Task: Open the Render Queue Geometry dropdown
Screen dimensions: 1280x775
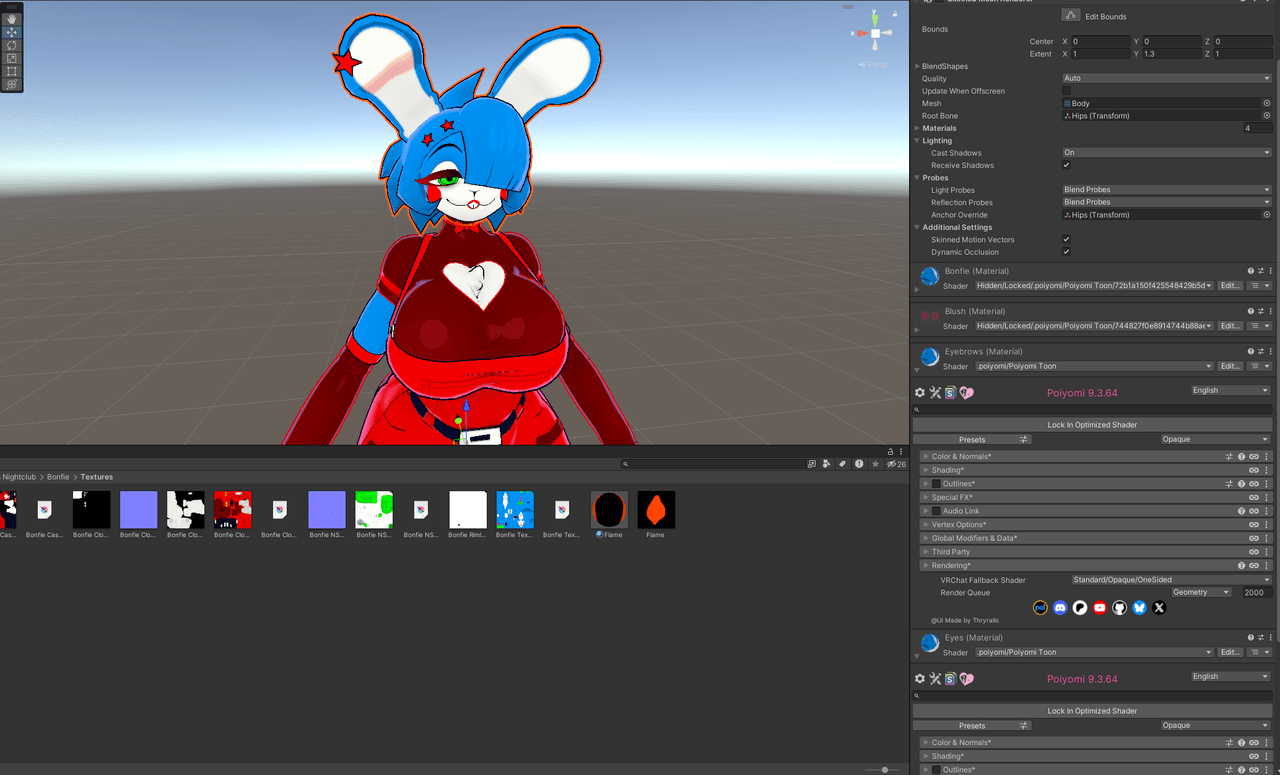Action: 1201,593
